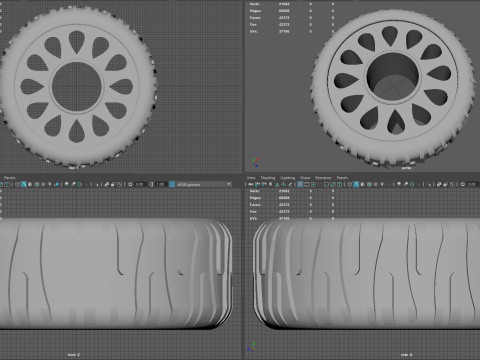
Task: Open Shading menu of side view panel
Action: click(268, 178)
